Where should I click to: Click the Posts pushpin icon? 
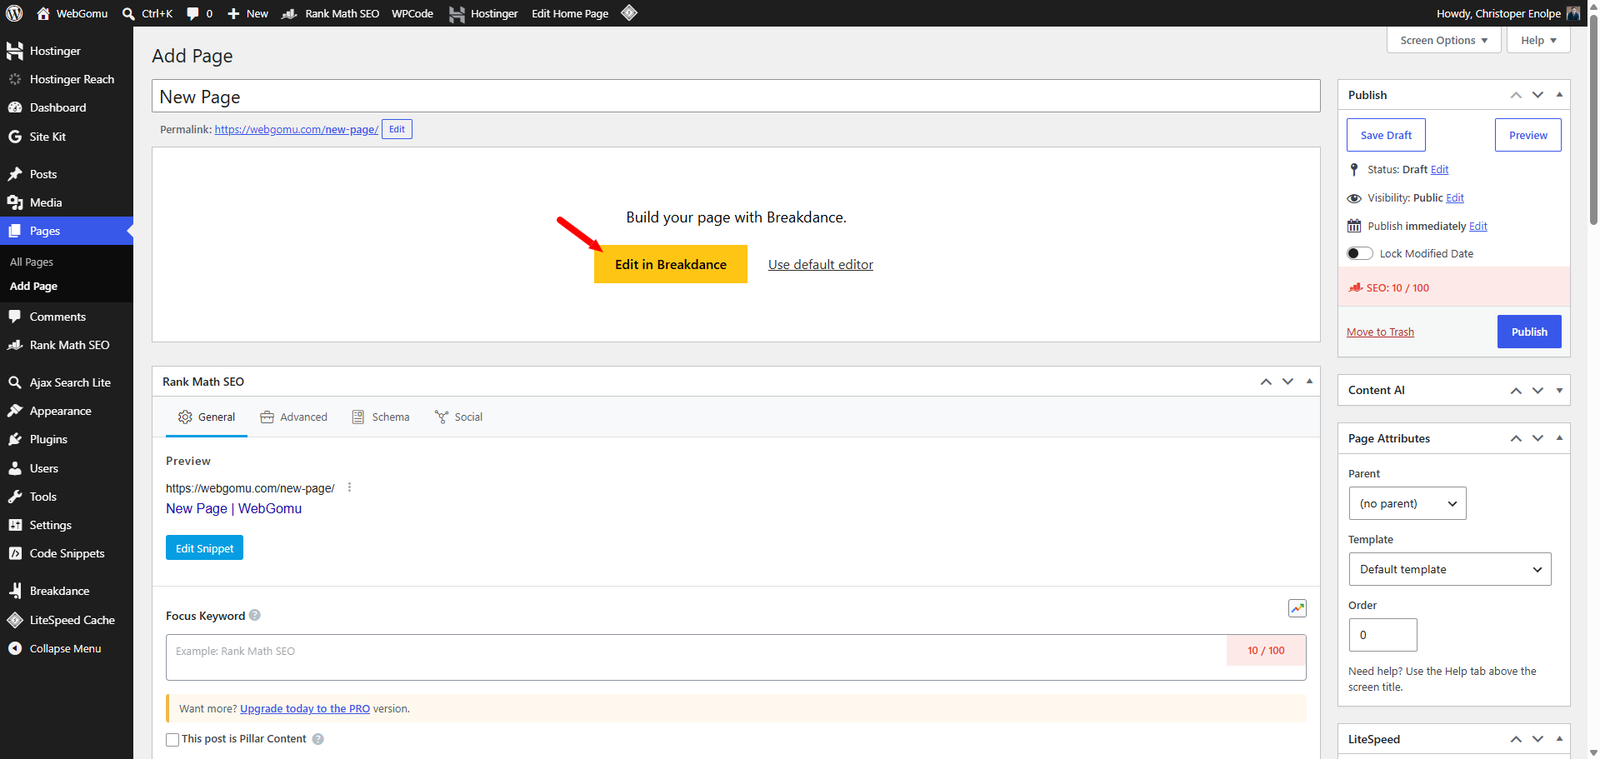(x=15, y=174)
